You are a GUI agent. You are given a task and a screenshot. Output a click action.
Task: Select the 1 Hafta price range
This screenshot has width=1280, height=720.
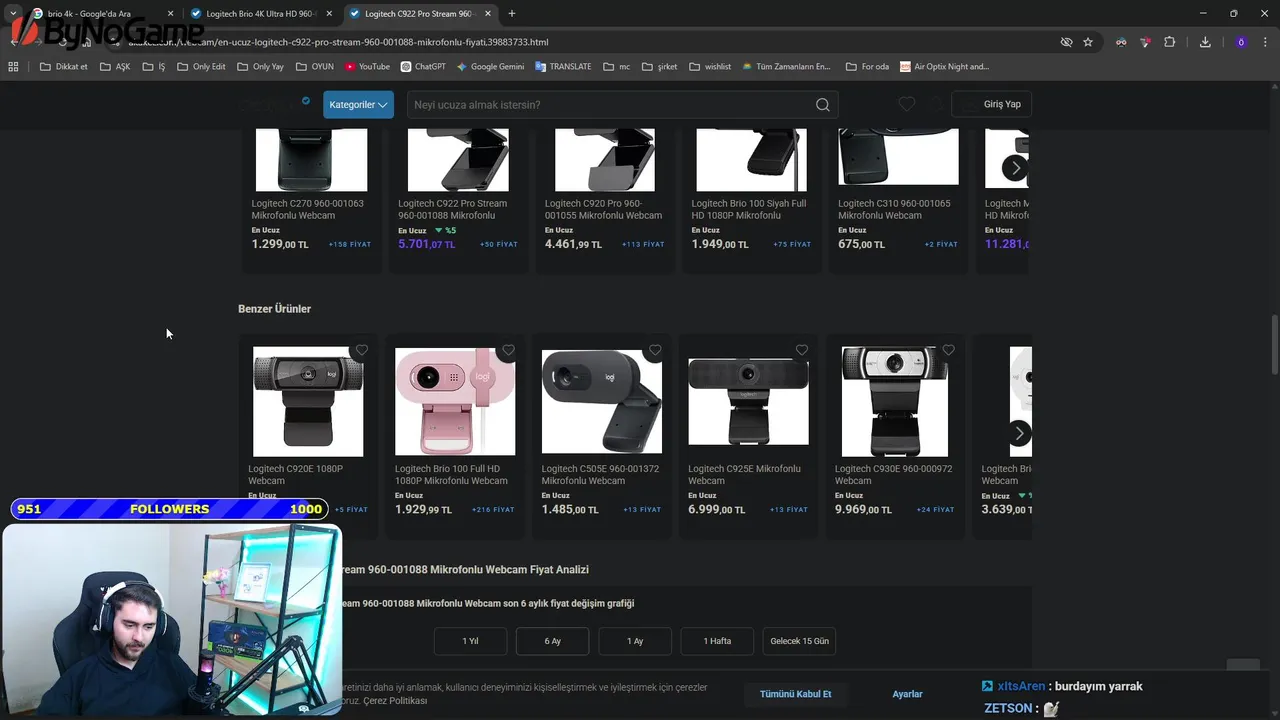717,641
